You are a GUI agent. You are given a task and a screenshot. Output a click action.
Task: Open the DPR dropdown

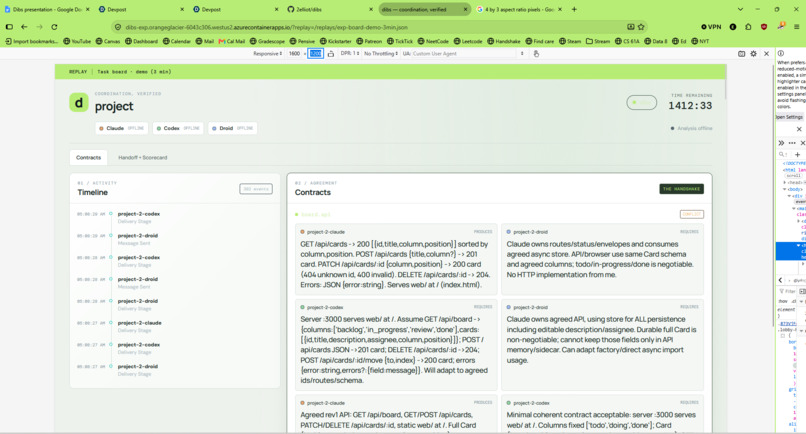(350, 53)
